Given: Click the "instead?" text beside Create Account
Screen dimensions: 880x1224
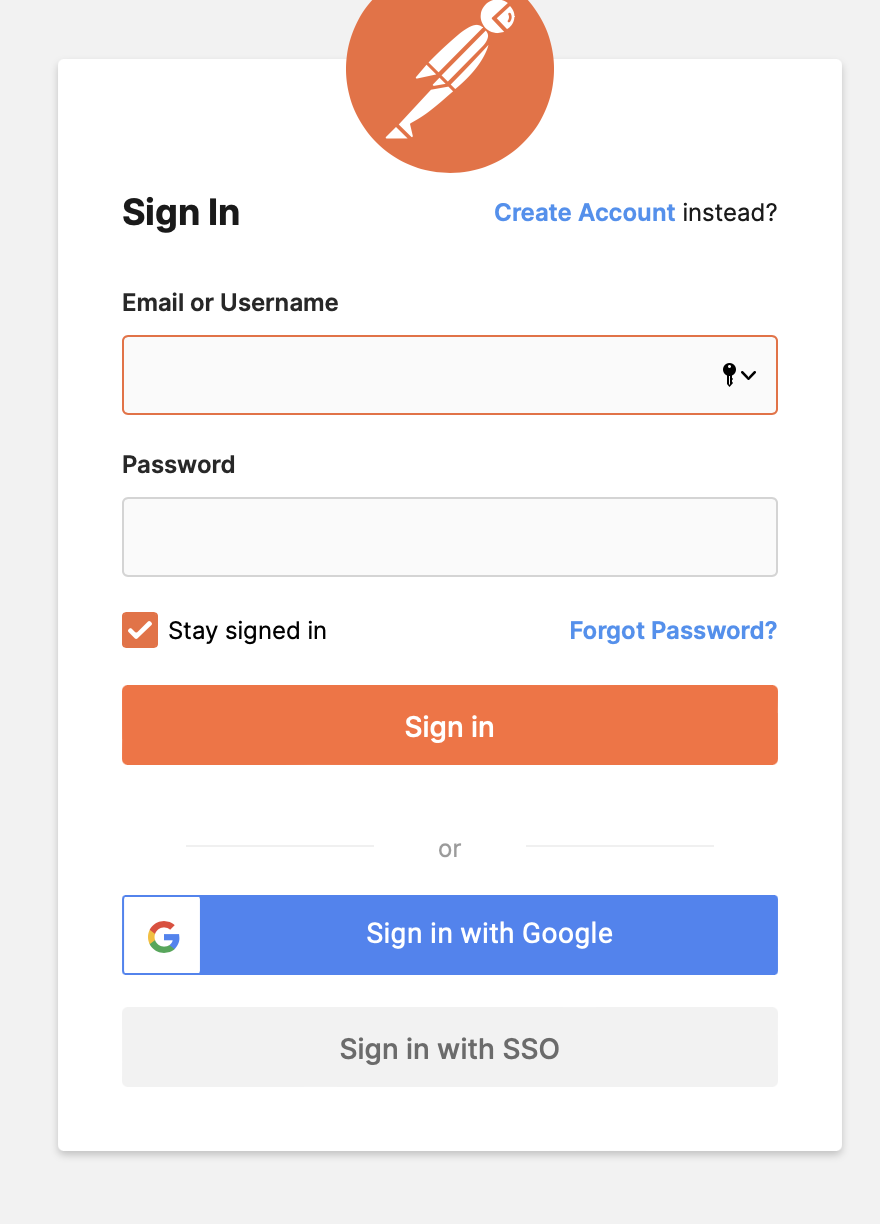Looking at the screenshot, I should click(x=730, y=213).
